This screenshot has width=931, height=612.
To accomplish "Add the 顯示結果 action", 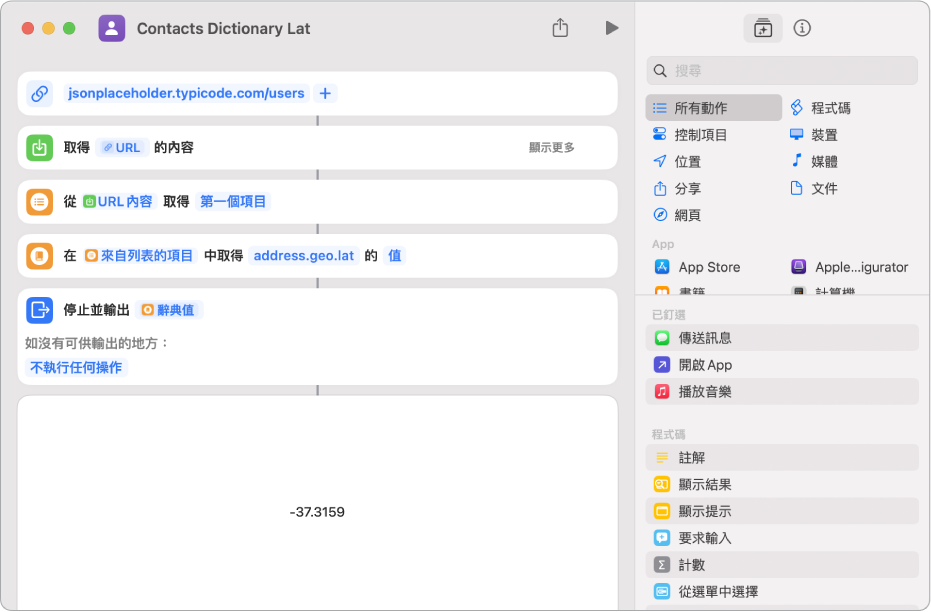I will [x=782, y=484].
